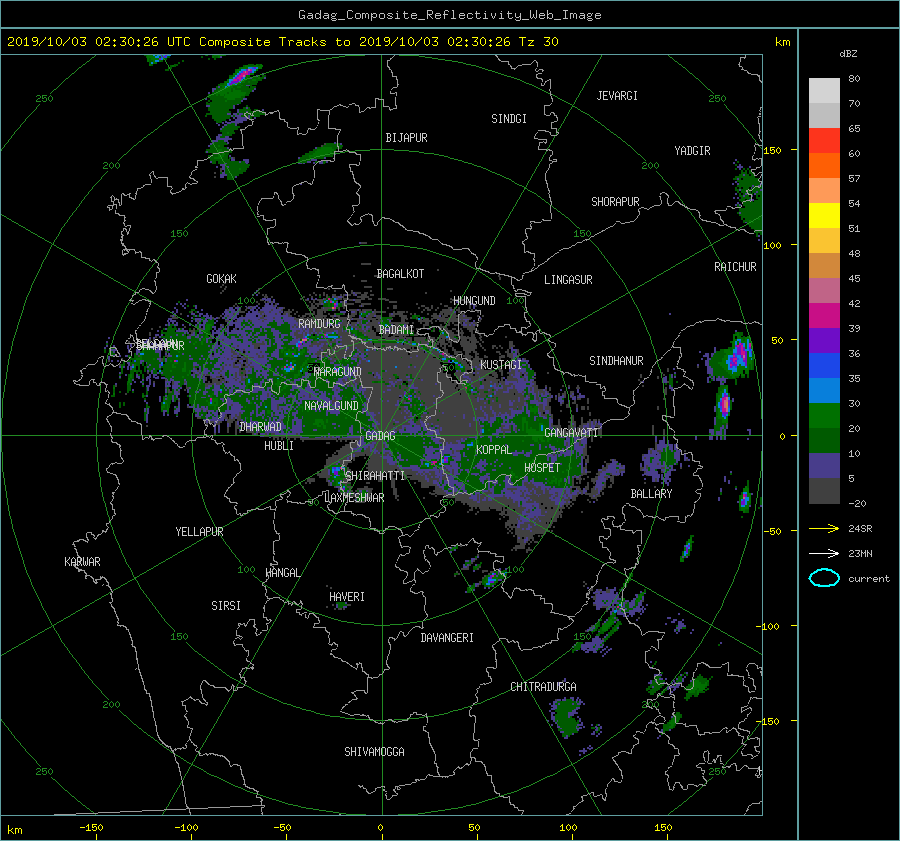Image resolution: width=900 pixels, height=841 pixels.
Task: Click the YELLAPUR city label
Action: (199, 532)
